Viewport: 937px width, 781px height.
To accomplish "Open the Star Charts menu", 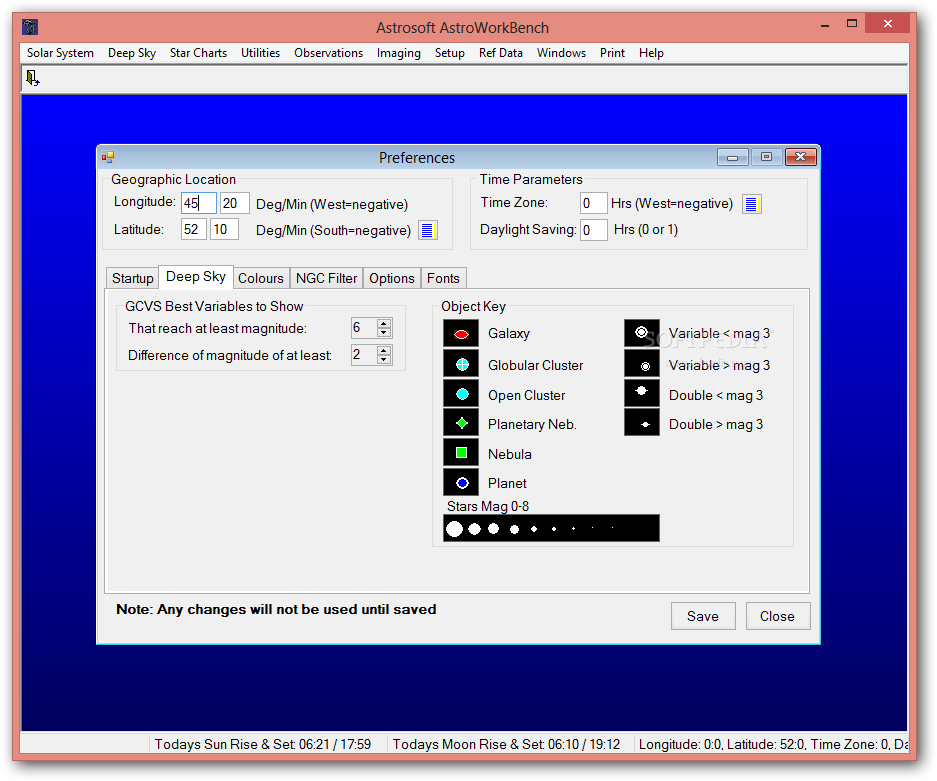I will [x=198, y=53].
